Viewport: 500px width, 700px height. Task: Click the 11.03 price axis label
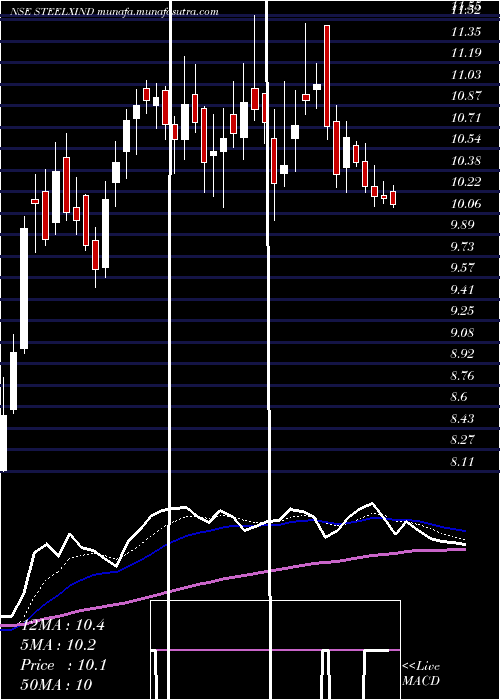click(466, 75)
